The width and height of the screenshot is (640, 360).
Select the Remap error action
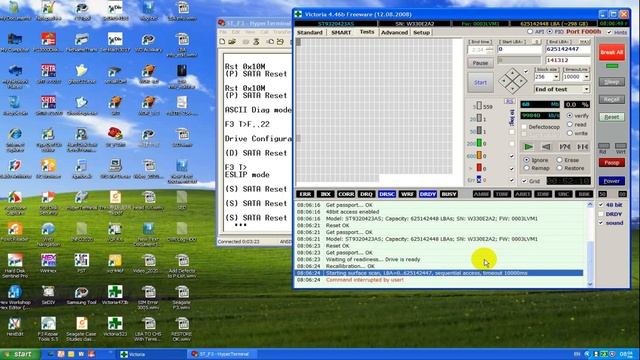[527, 168]
